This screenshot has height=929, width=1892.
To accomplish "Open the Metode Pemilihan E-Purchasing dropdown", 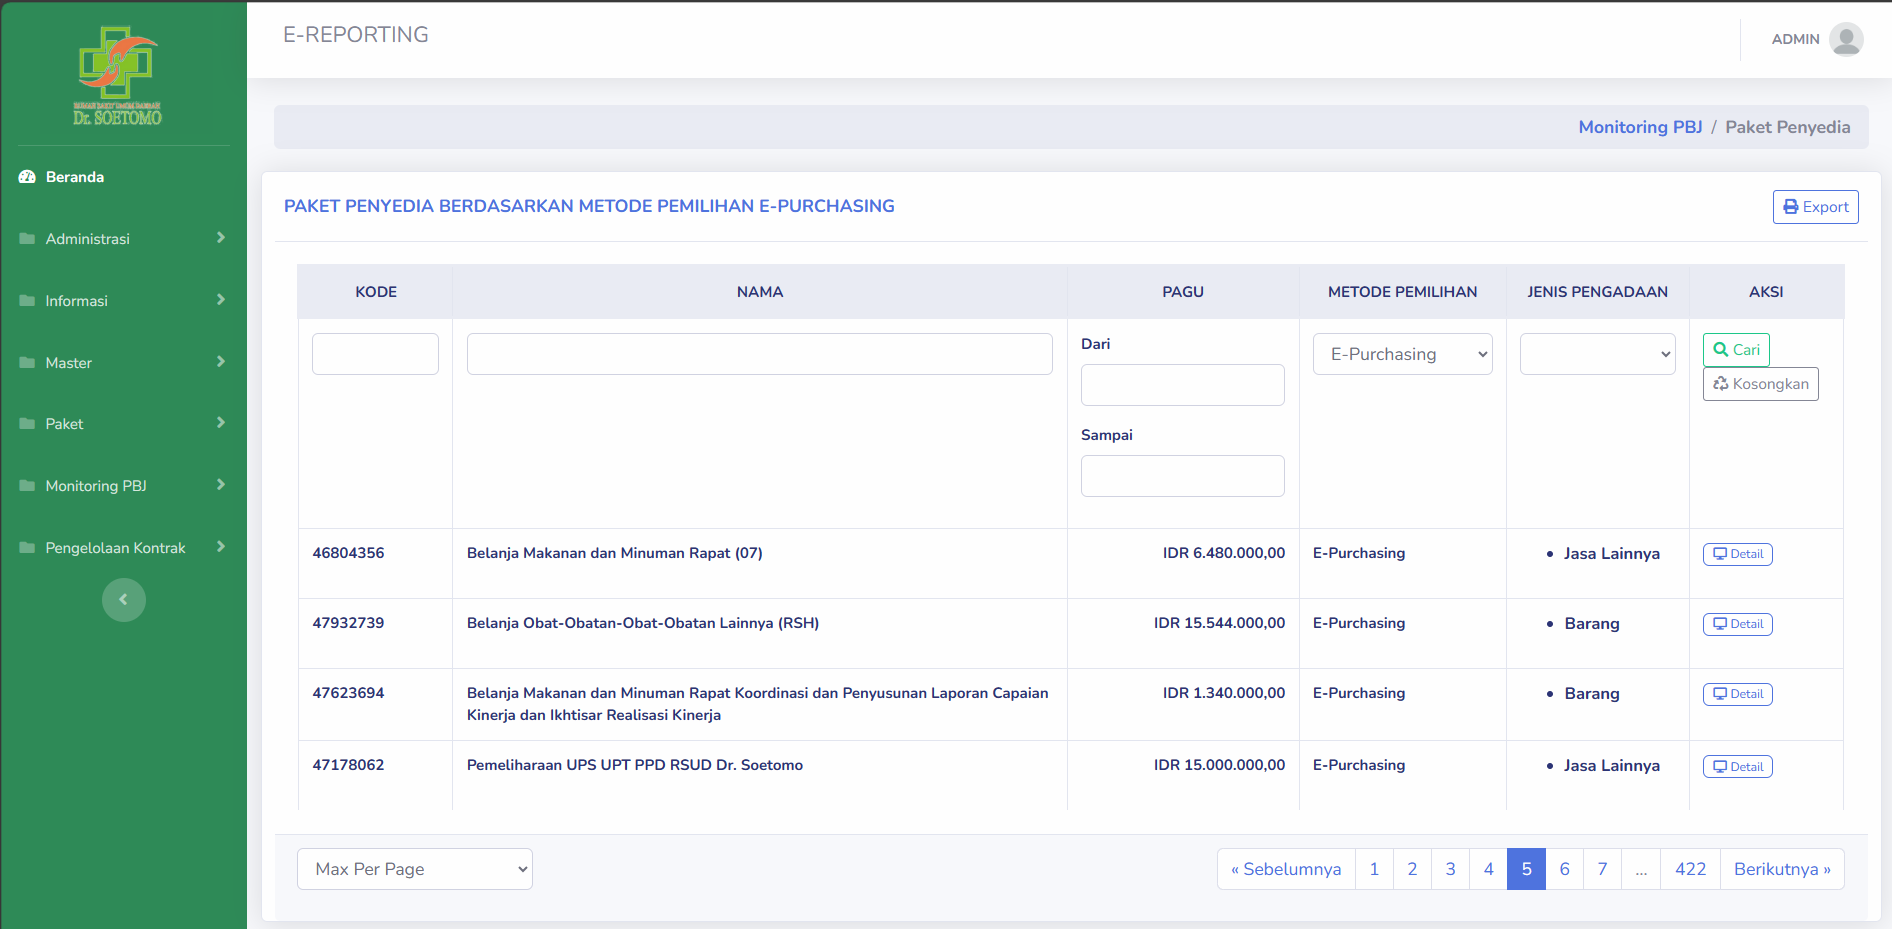I will (1402, 354).
